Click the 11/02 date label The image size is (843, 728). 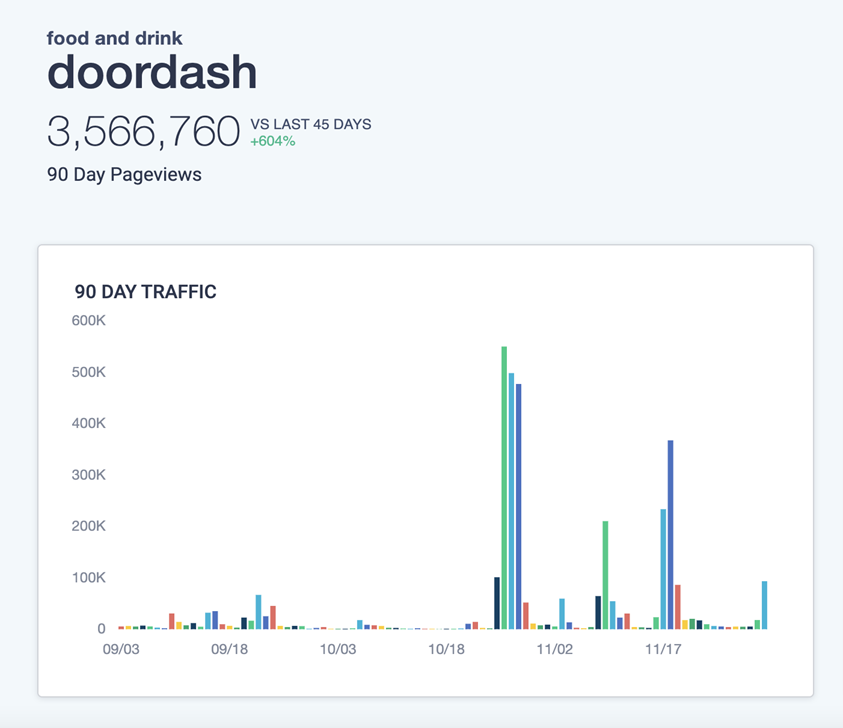click(x=554, y=649)
